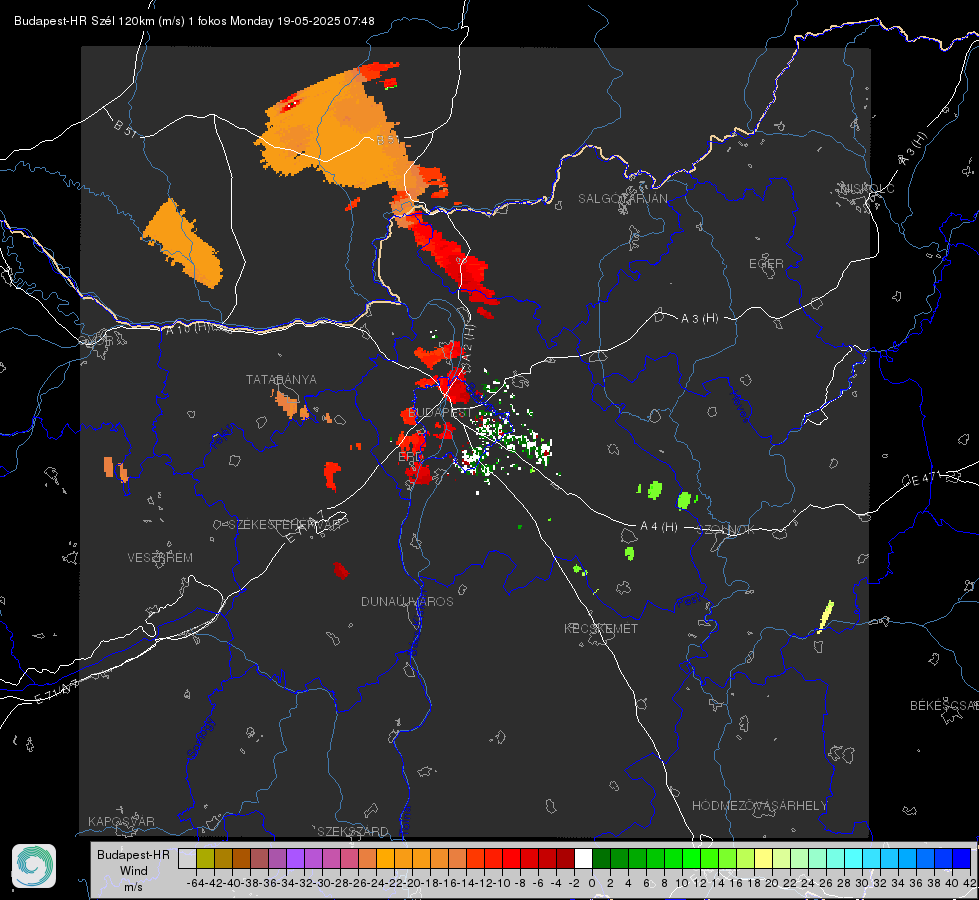Click the "A 4 (H)" road label

click(659, 527)
